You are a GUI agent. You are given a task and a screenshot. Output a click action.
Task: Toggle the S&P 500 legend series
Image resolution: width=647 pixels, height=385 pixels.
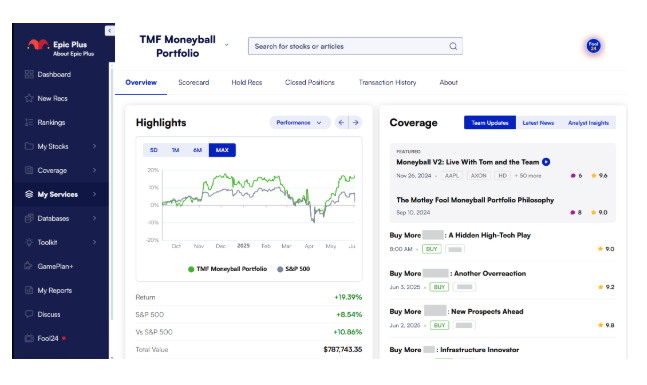point(293,269)
